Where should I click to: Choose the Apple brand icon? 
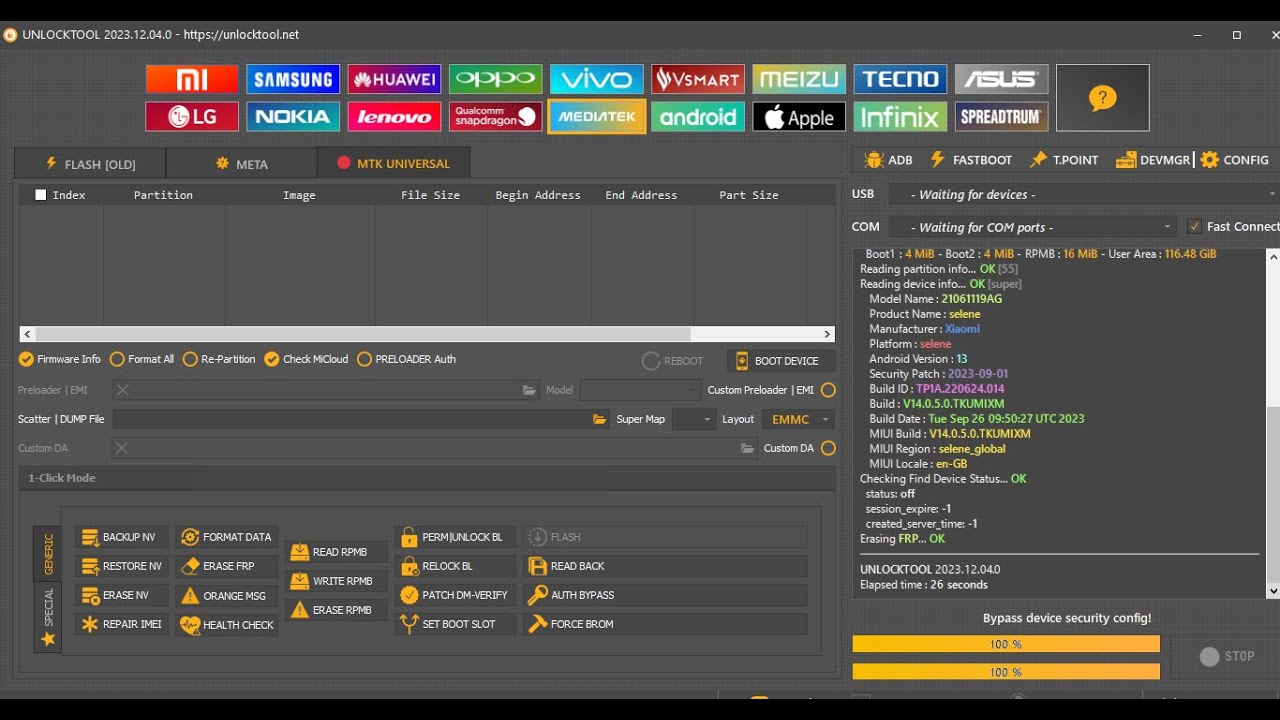coord(799,117)
